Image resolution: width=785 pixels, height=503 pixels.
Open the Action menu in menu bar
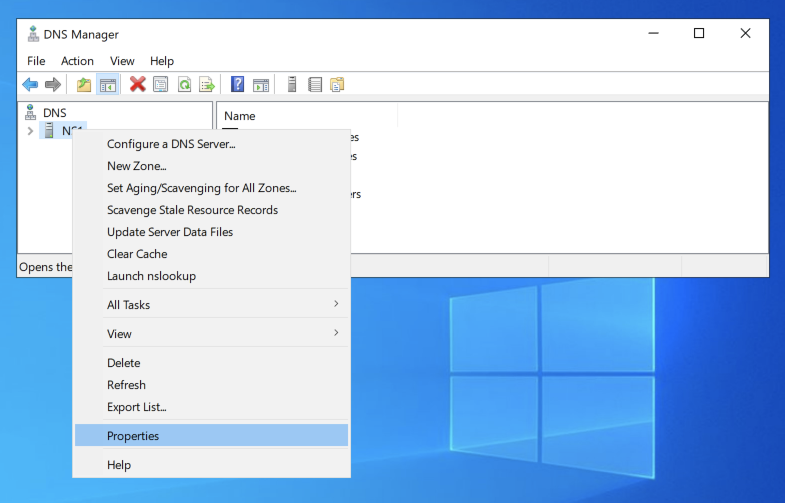click(x=77, y=61)
